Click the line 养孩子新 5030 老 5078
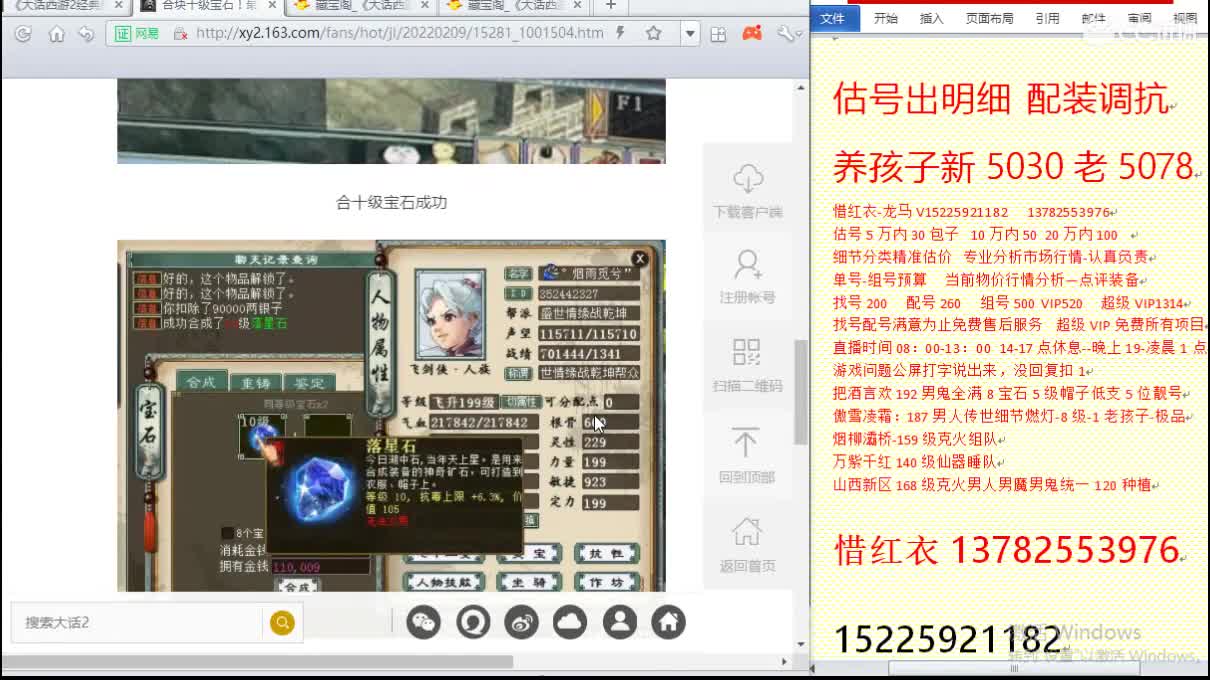 [1013, 166]
